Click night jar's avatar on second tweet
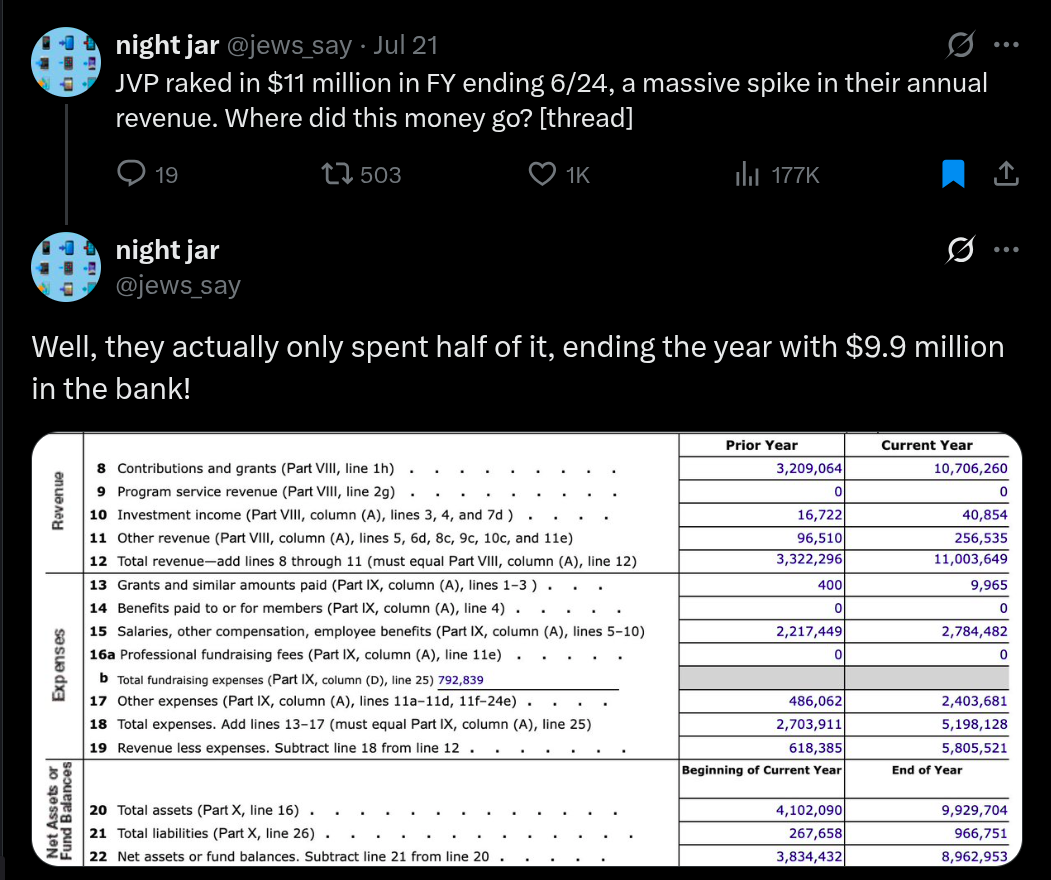The width and height of the screenshot is (1051, 880). pos(67,267)
